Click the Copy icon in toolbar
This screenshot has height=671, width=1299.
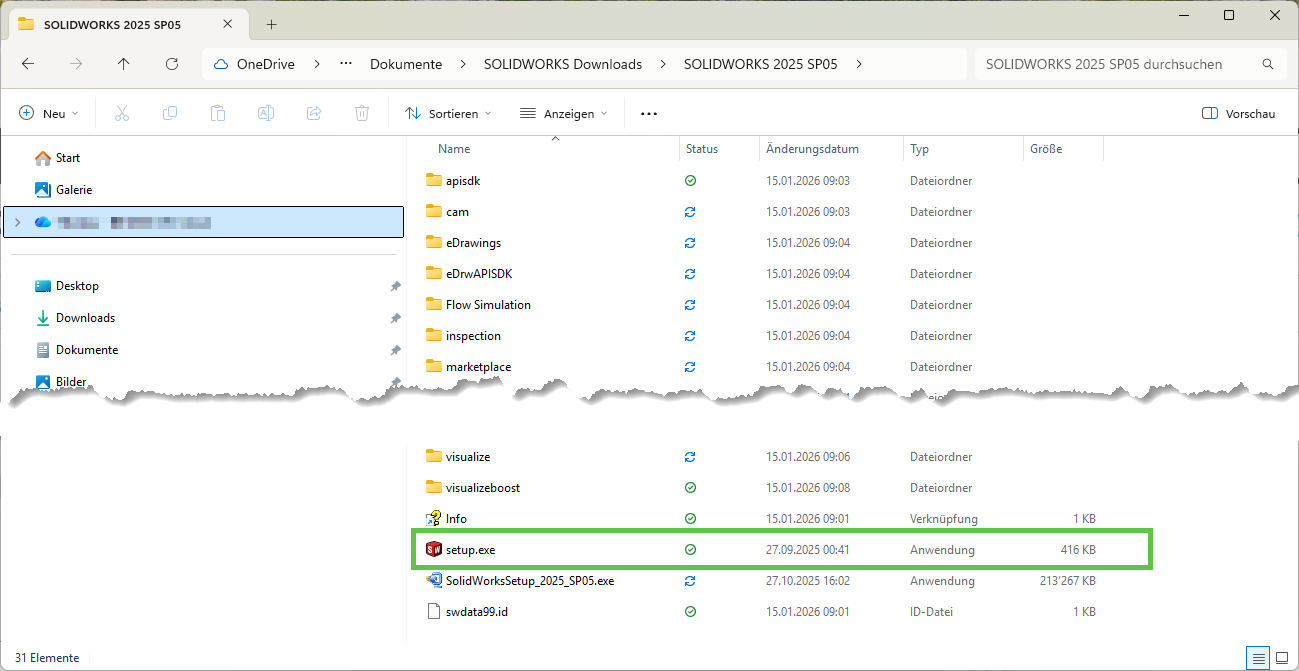170,114
